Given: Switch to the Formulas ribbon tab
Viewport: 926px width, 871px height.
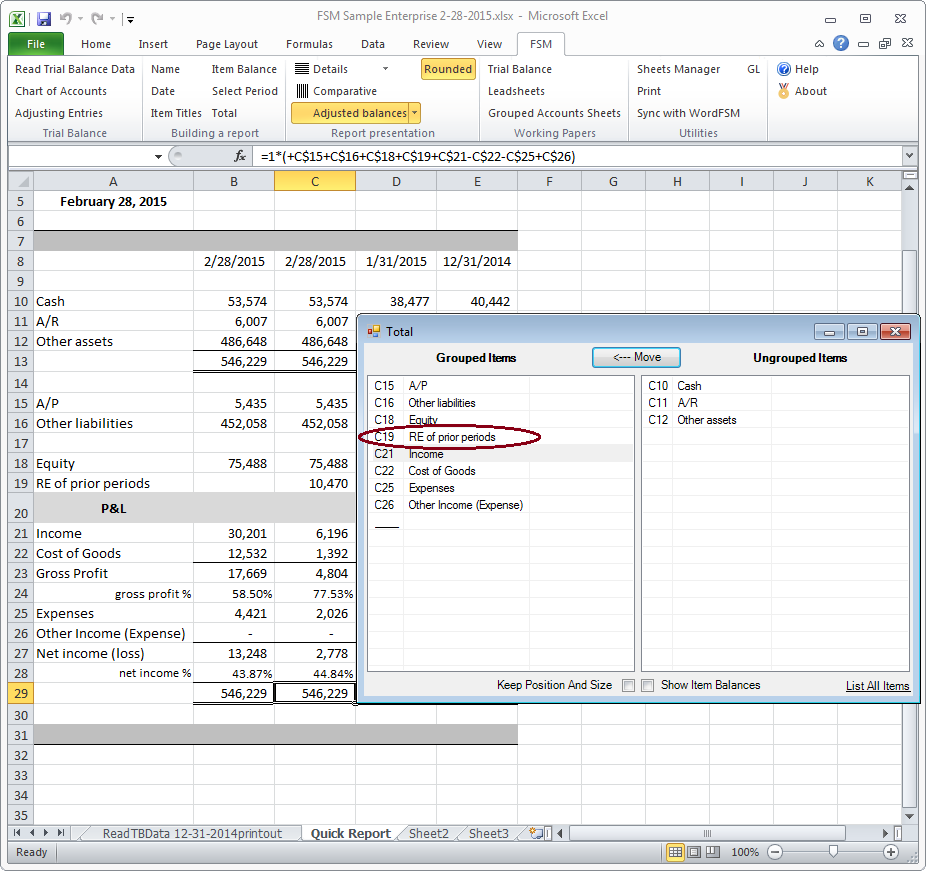Looking at the screenshot, I should click(310, 44).
